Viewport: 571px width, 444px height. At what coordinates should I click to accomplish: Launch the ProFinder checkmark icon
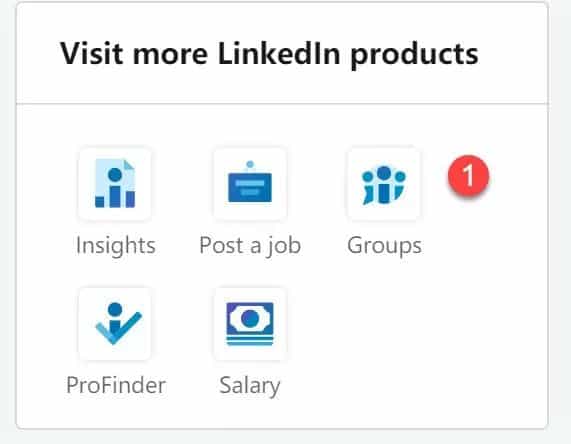point(115,324)
